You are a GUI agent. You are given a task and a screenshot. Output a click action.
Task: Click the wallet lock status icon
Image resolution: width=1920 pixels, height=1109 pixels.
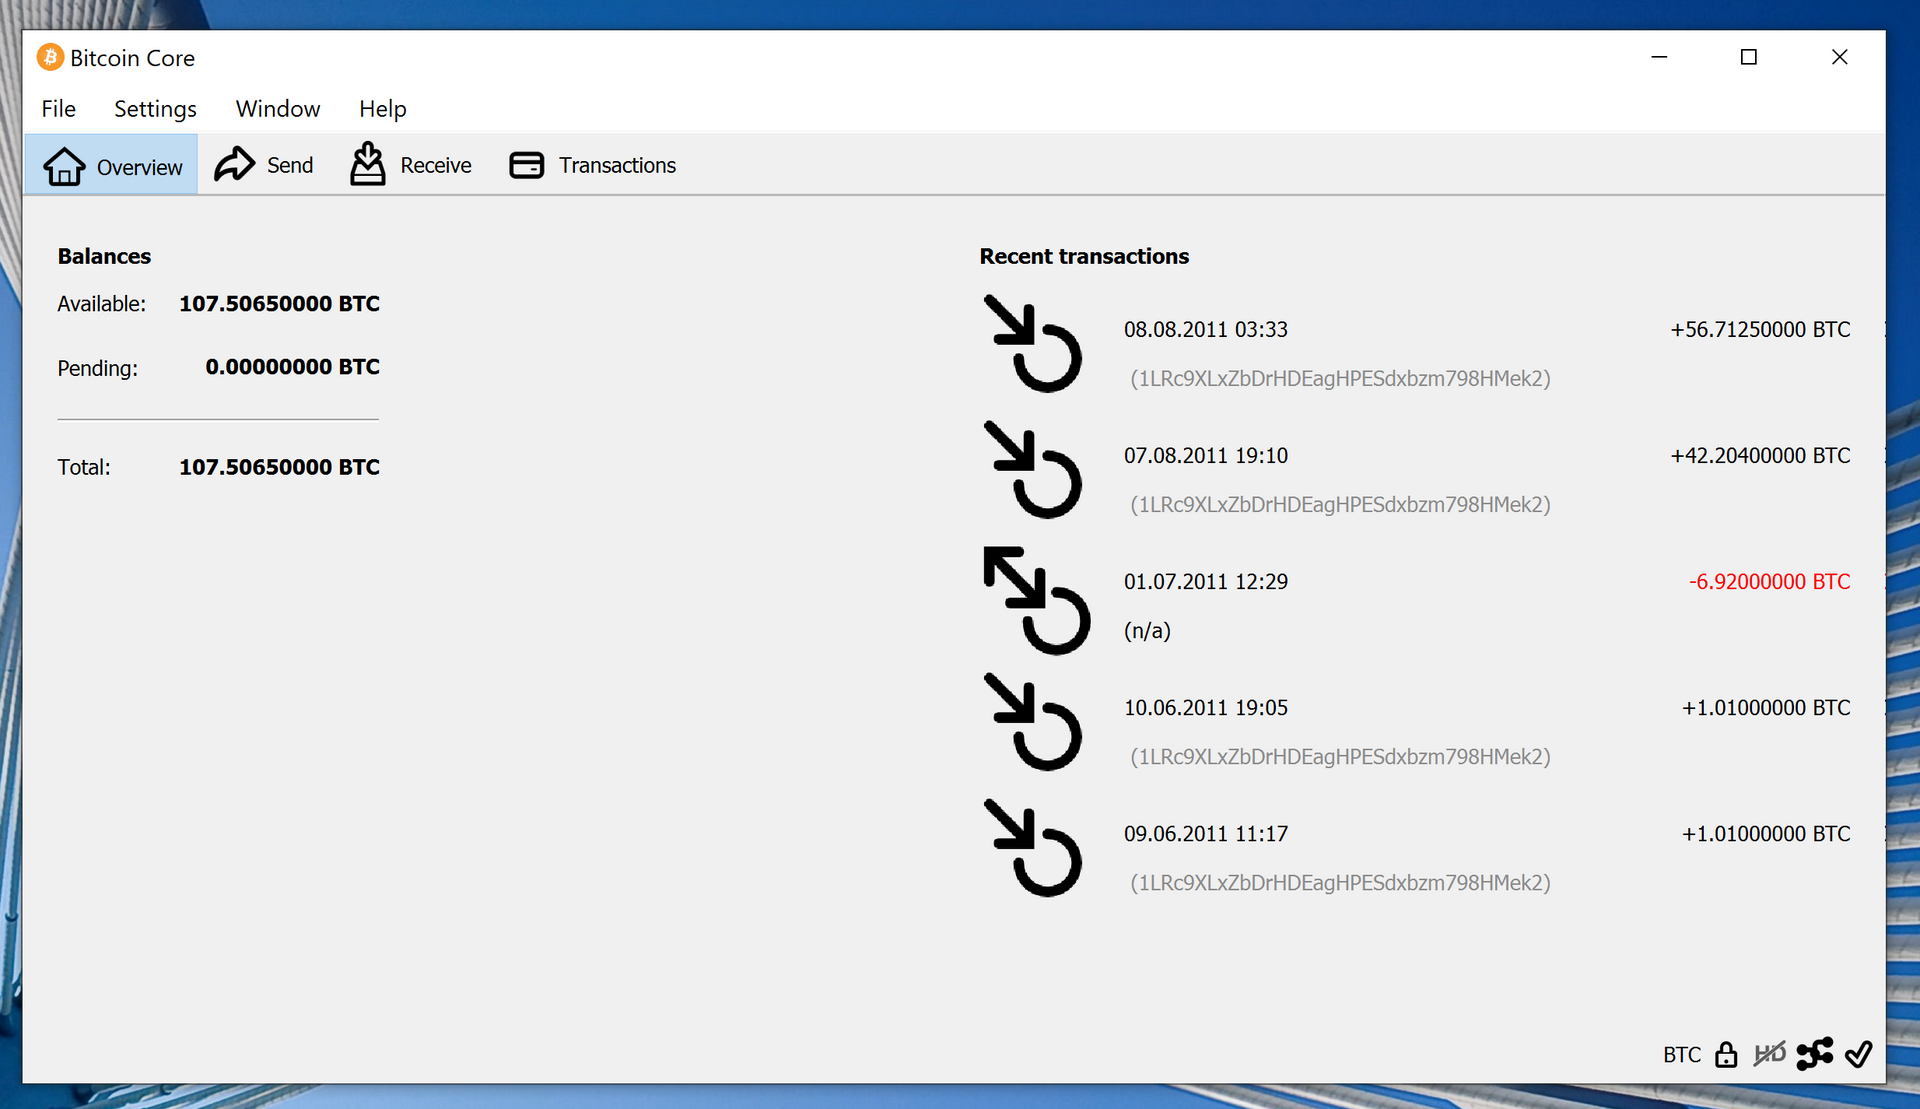[x=1726, y=1055]
